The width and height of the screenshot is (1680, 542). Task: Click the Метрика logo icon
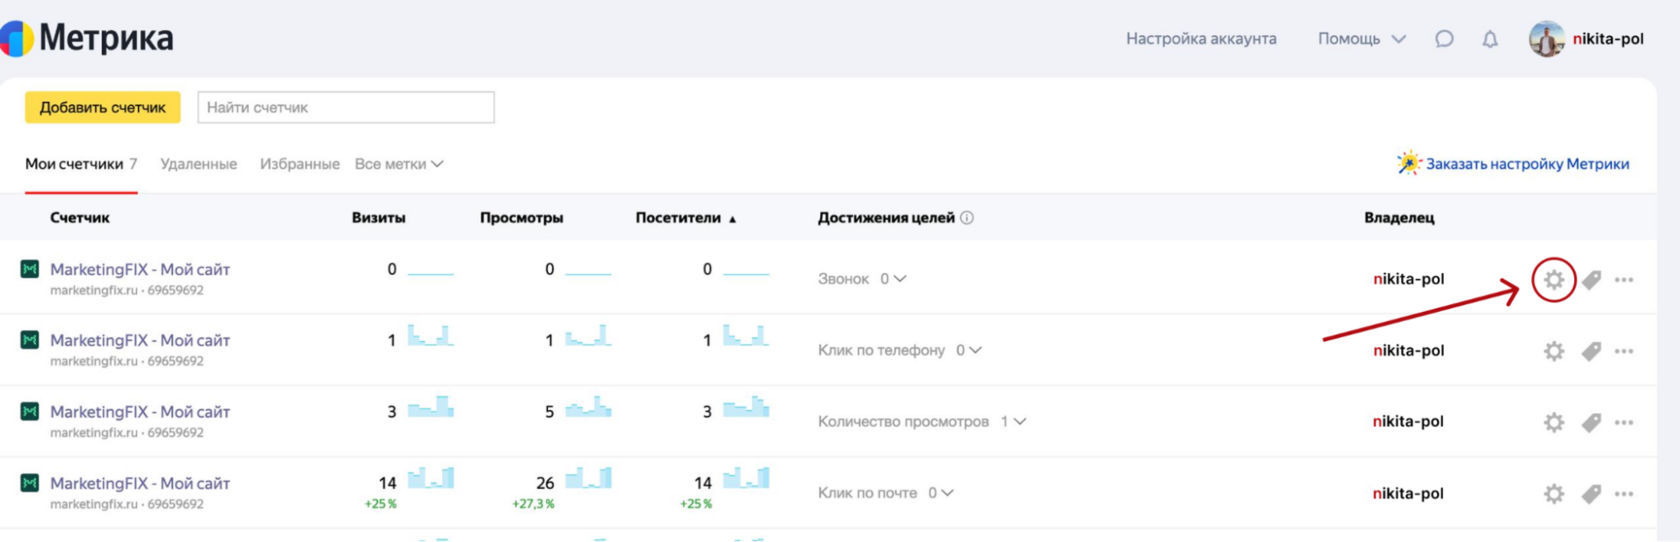16,39
